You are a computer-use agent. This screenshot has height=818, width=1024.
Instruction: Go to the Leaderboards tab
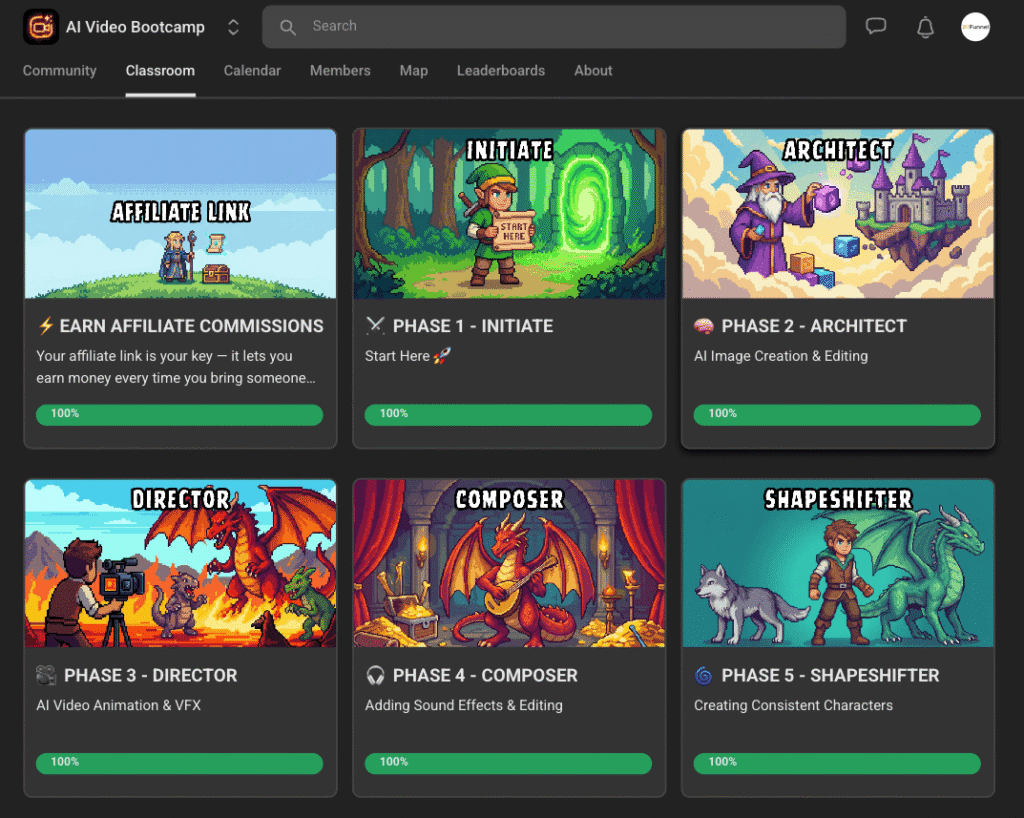coord(501,71)
